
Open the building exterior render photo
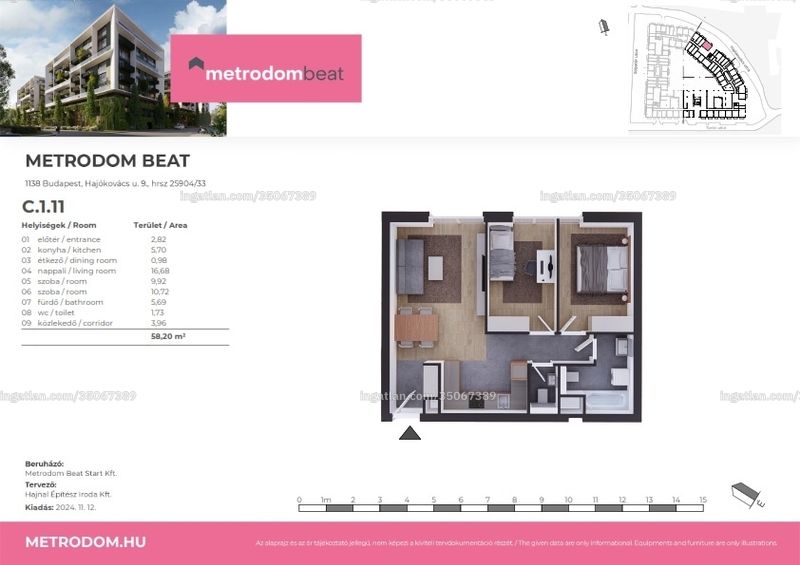coord(113,68)
